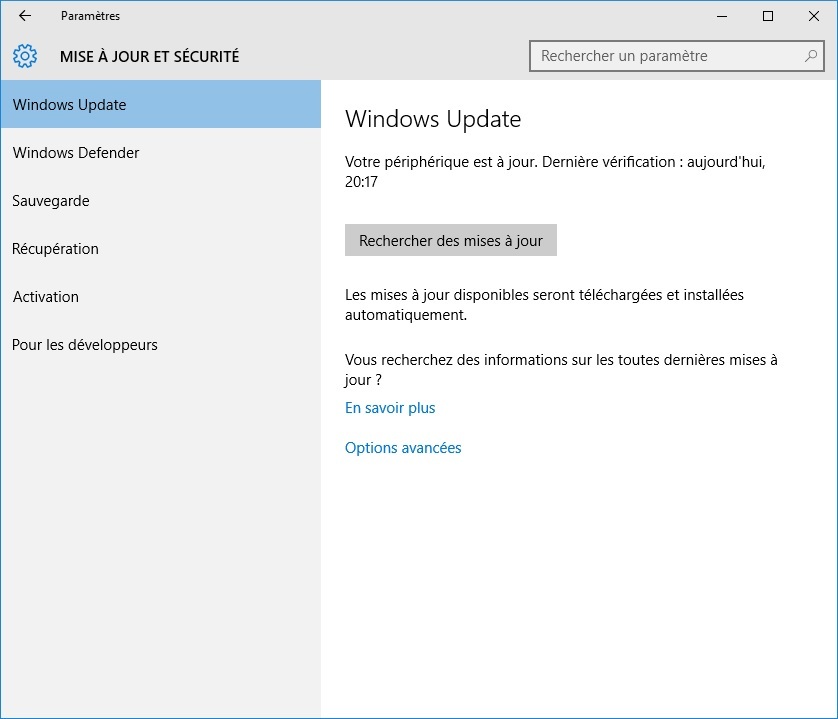This screenshot has height=719, width=838.
Task: Select Windows Update in sidebar
Action: click(161, 104)
